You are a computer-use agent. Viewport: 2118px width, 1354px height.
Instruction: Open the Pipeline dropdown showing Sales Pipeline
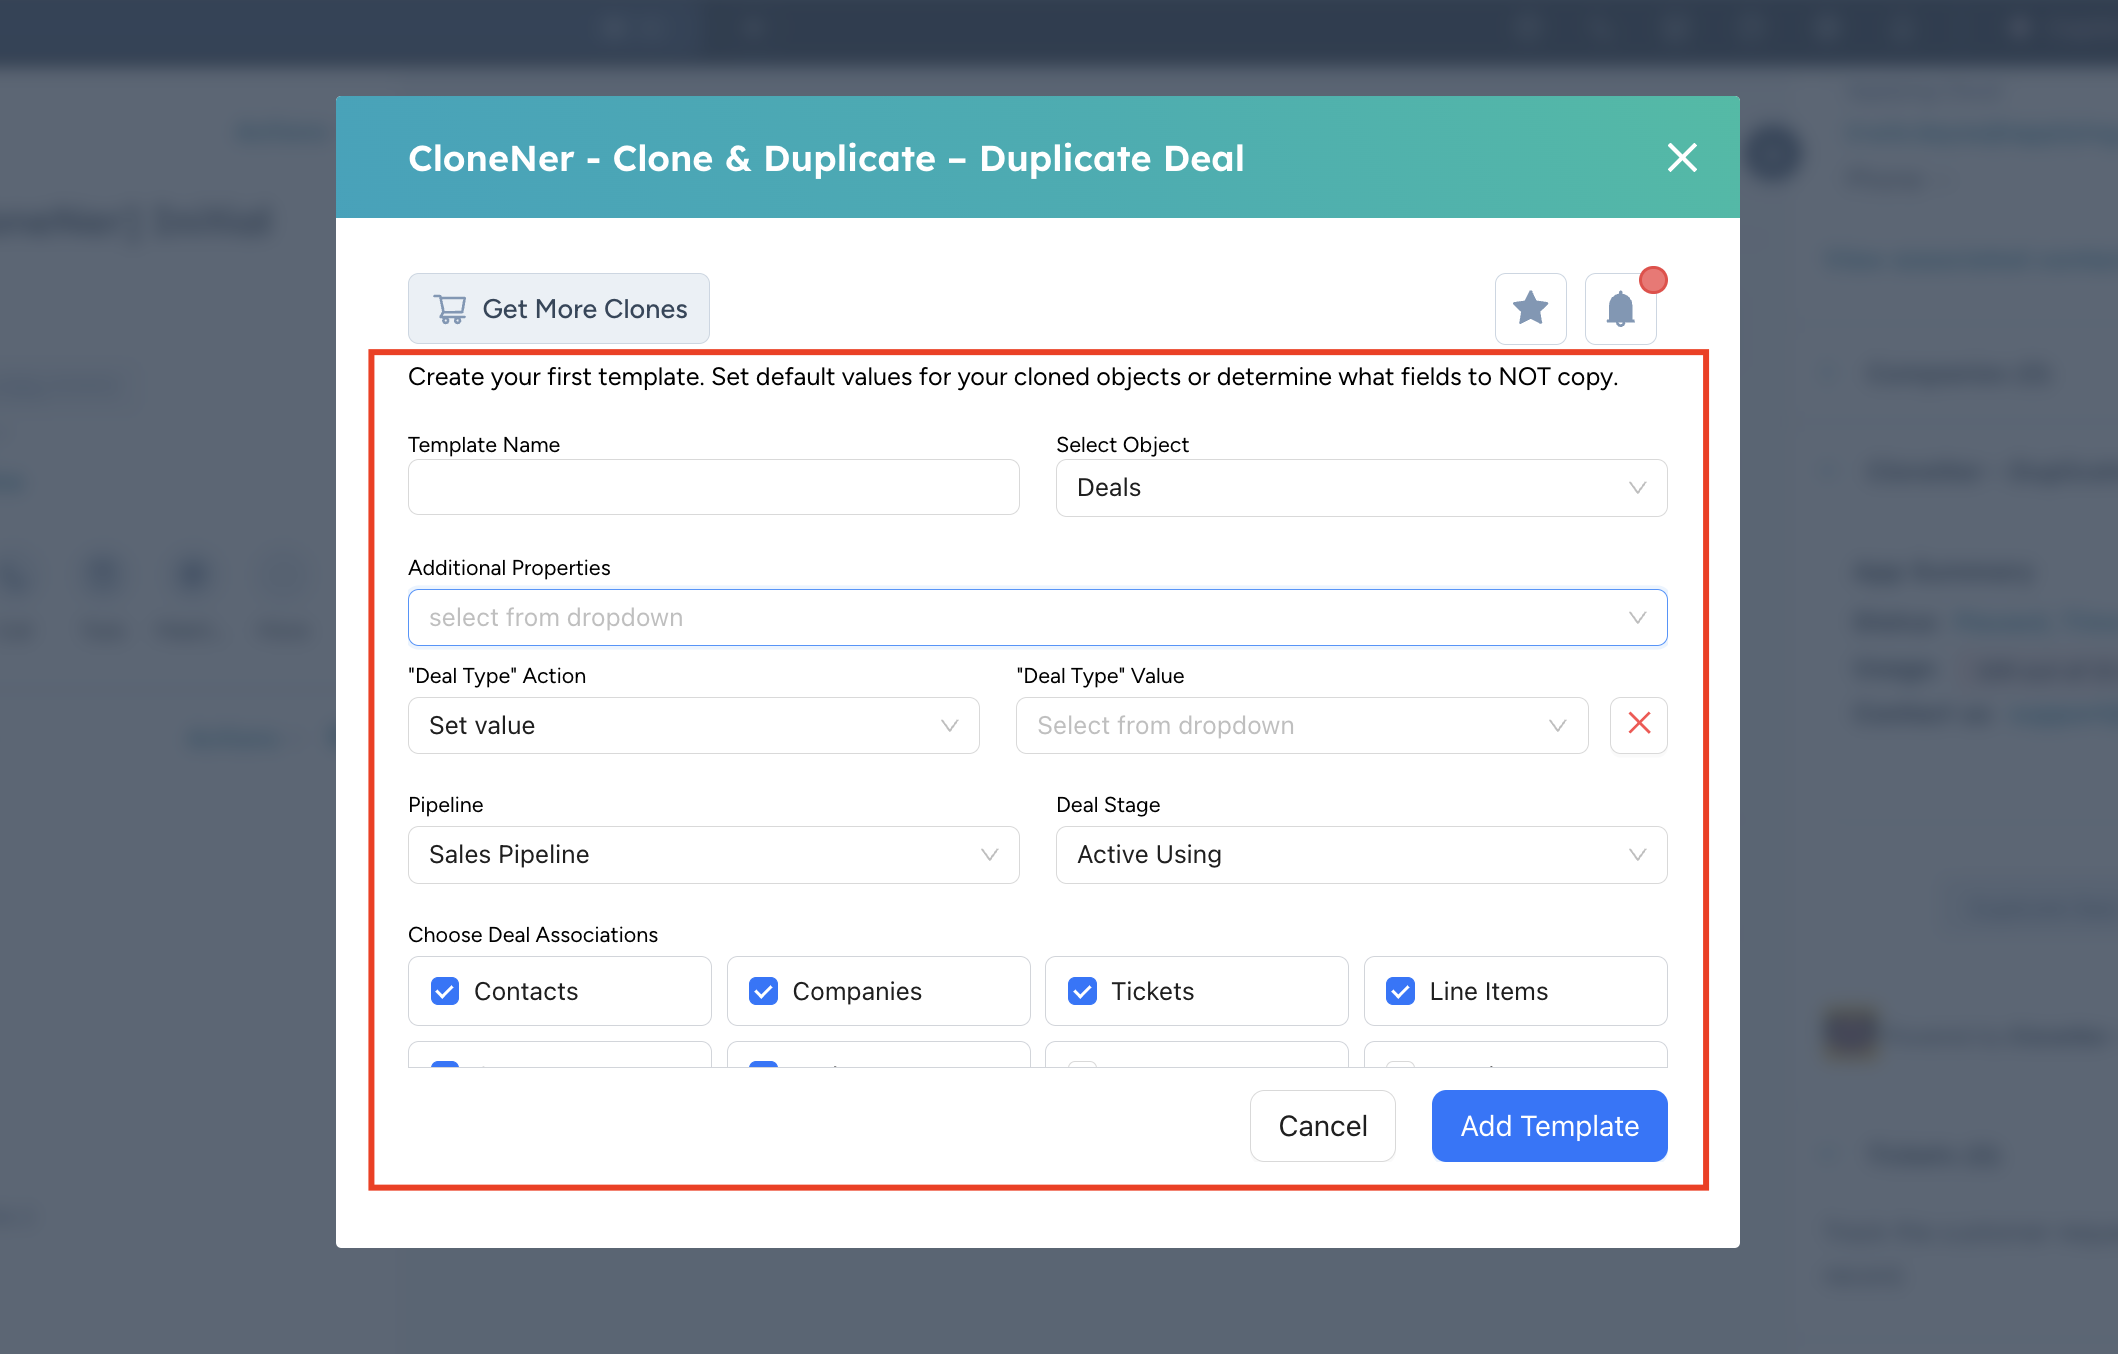point(714,855)
